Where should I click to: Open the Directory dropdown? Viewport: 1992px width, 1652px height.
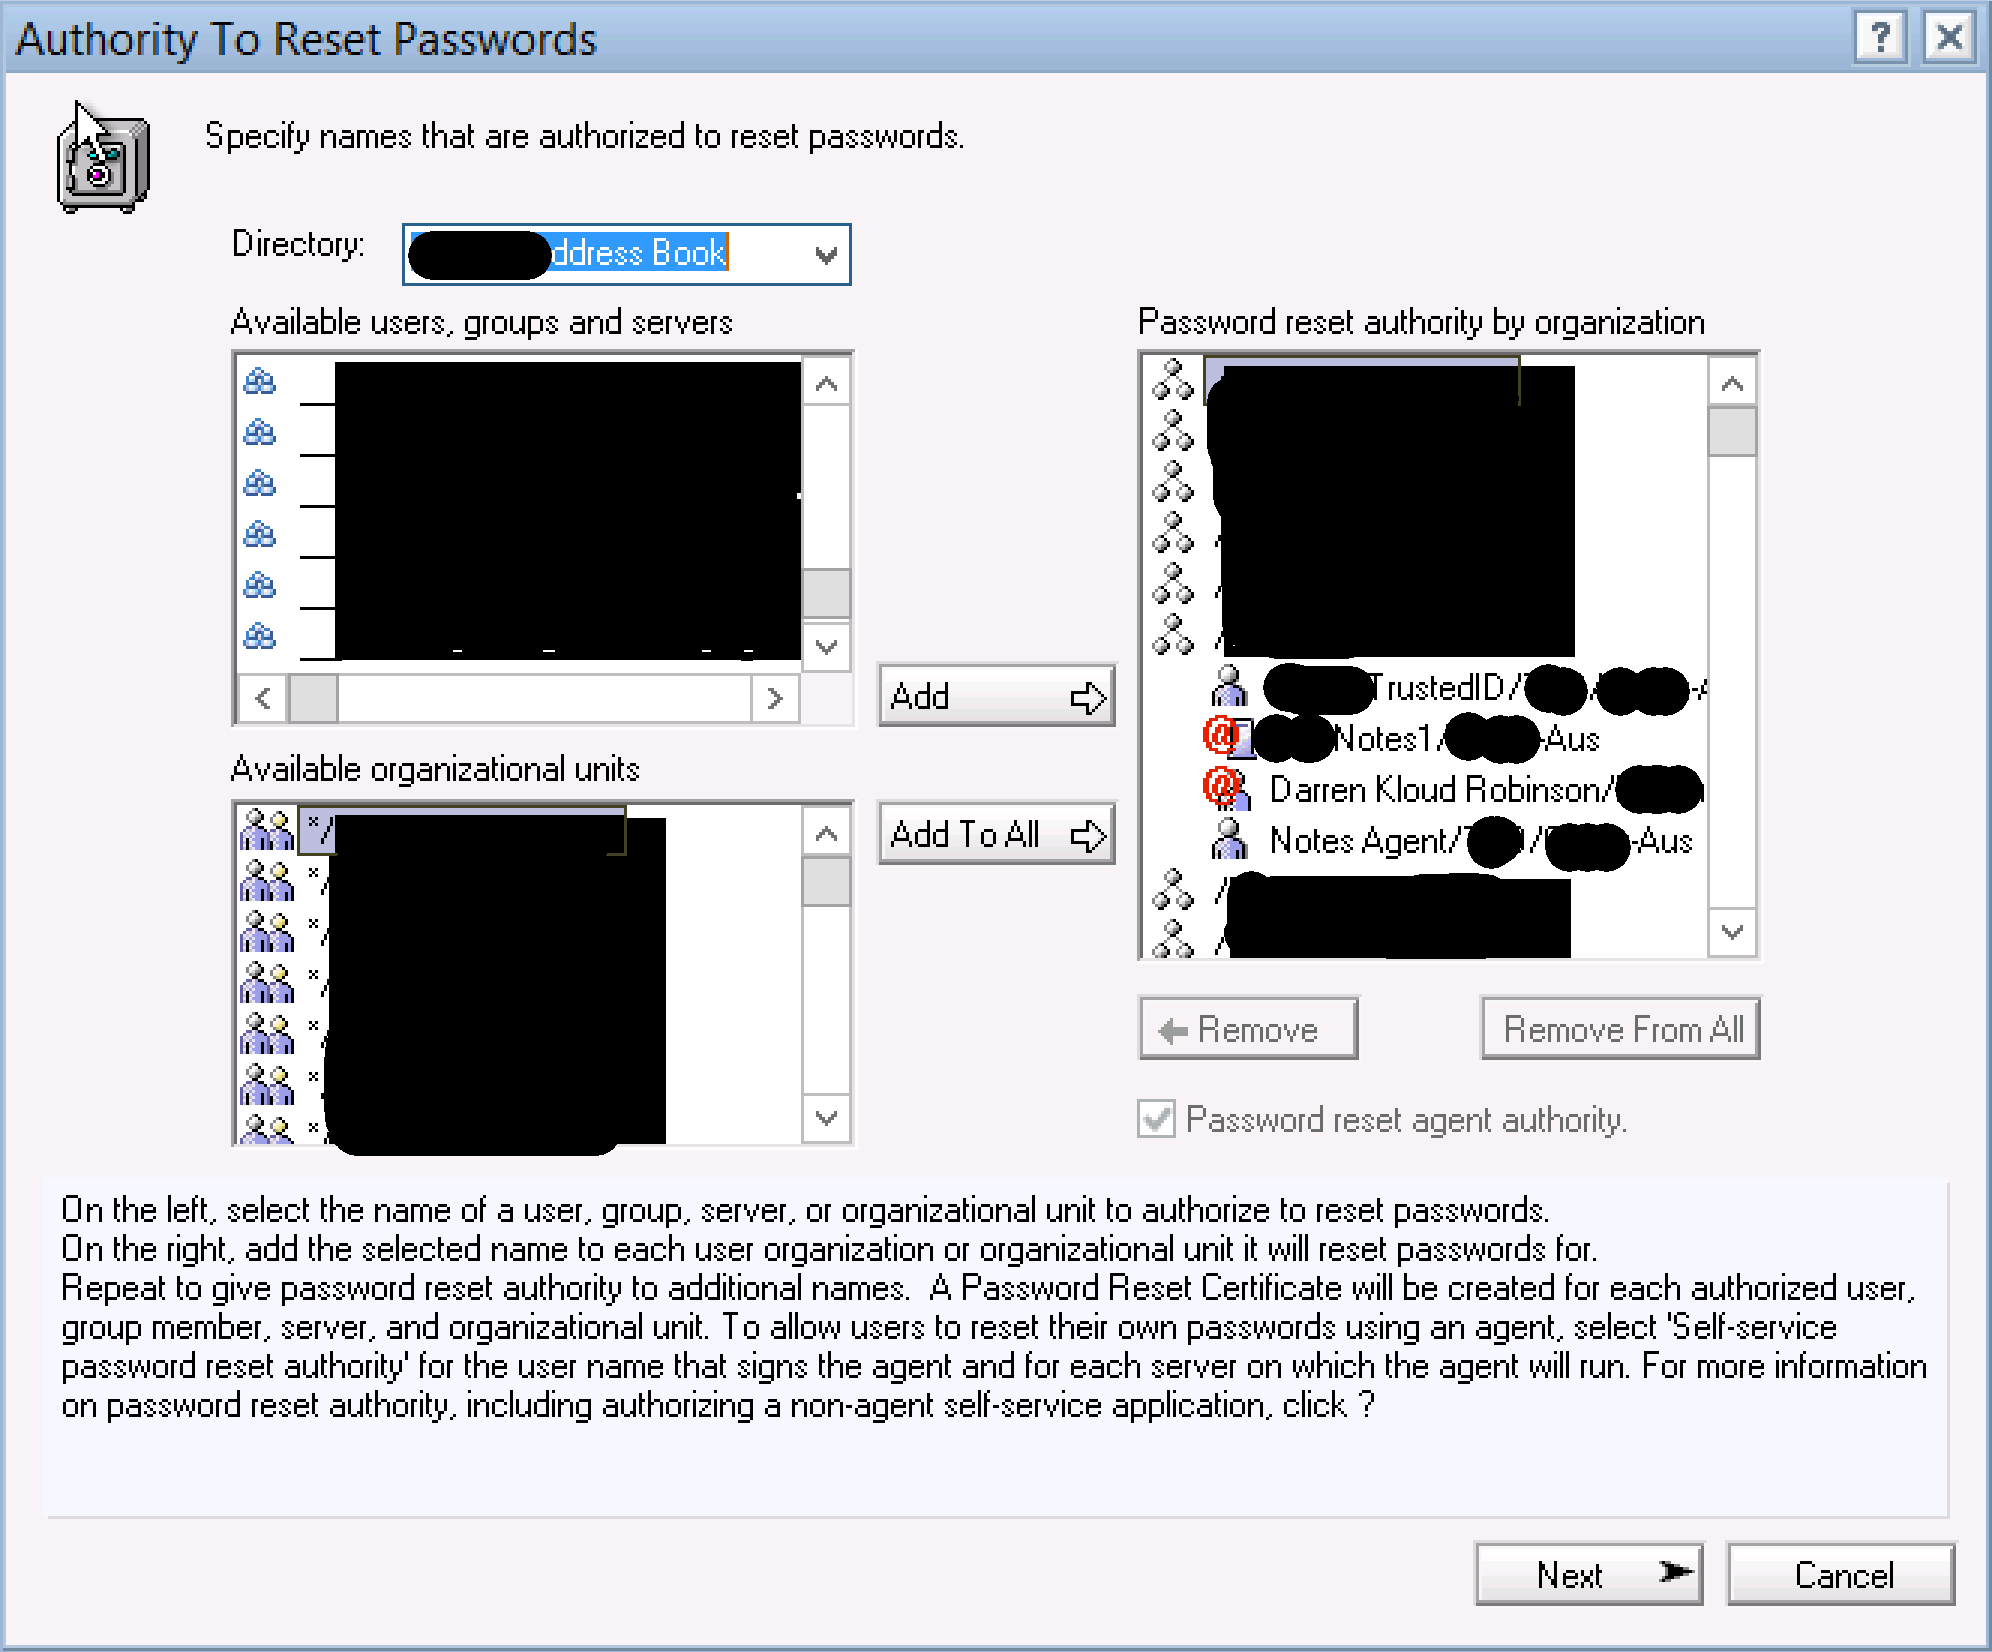click(826, 255)
